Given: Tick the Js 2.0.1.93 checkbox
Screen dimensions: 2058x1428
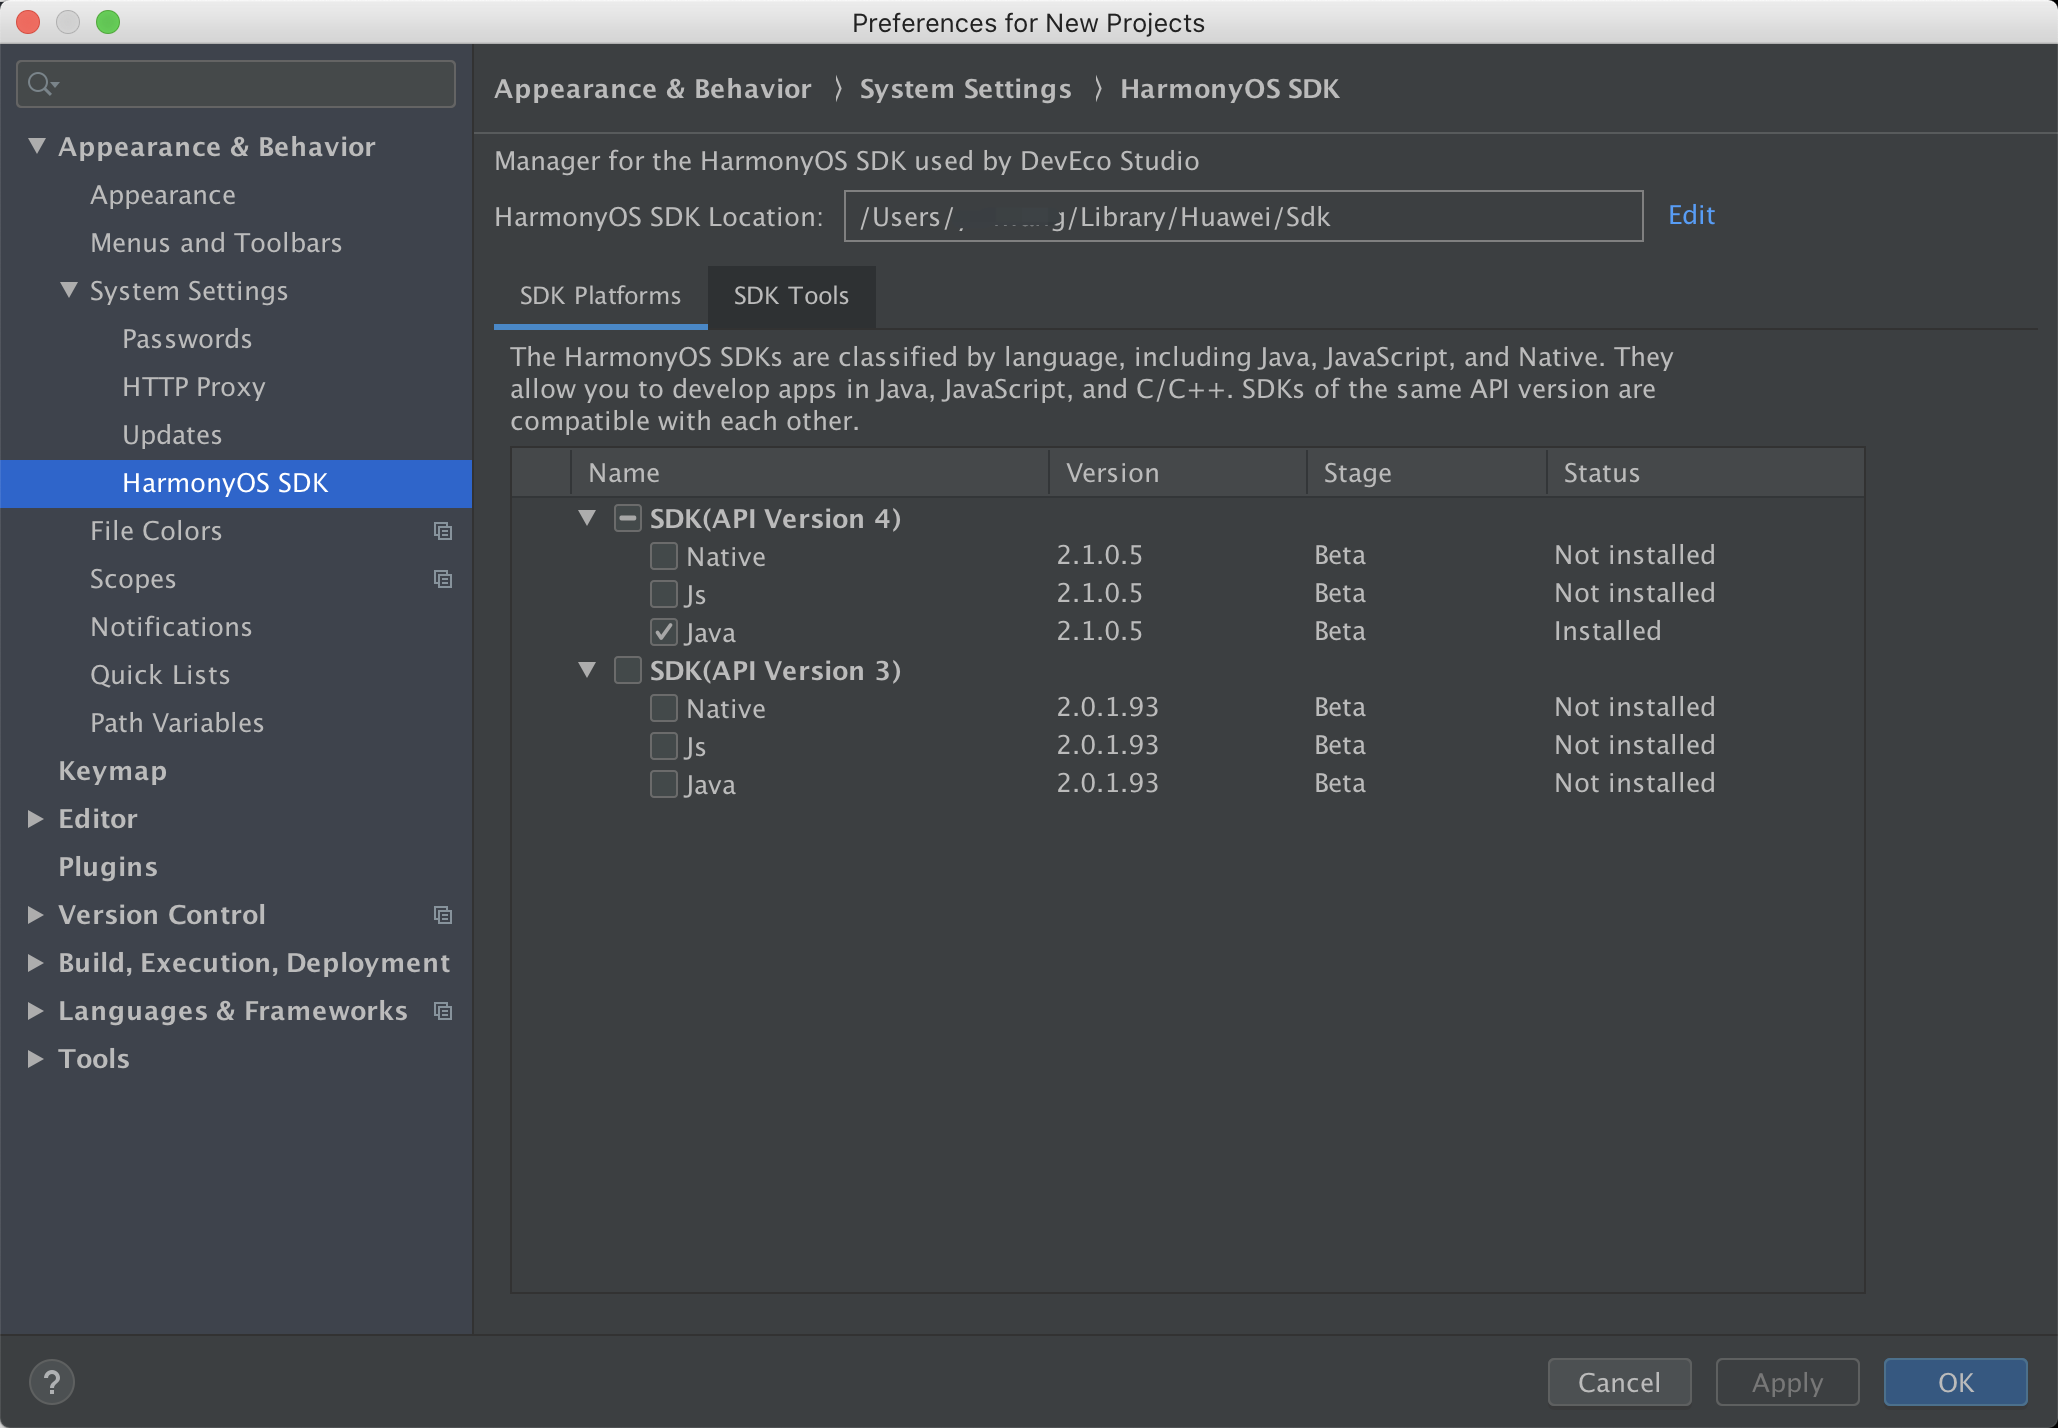Looking at the screenshot, I should [x=664, y=746].
